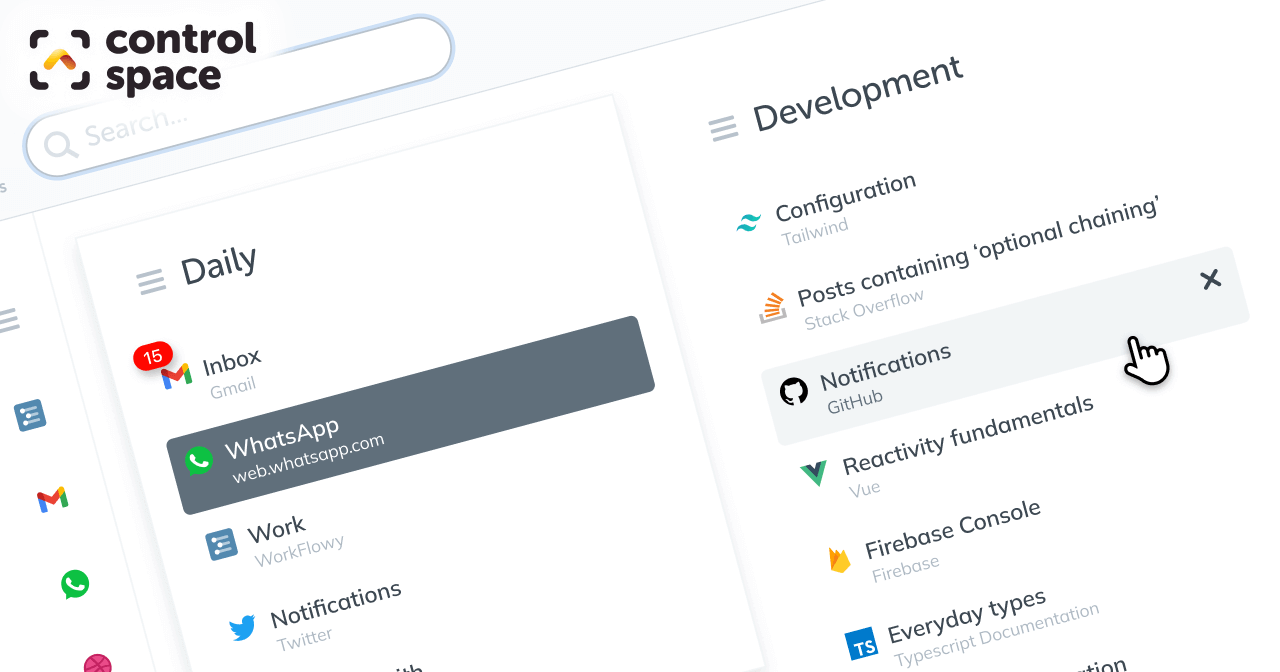
Task: Click the Stack Overflow icon
Action: pos(772,308)
